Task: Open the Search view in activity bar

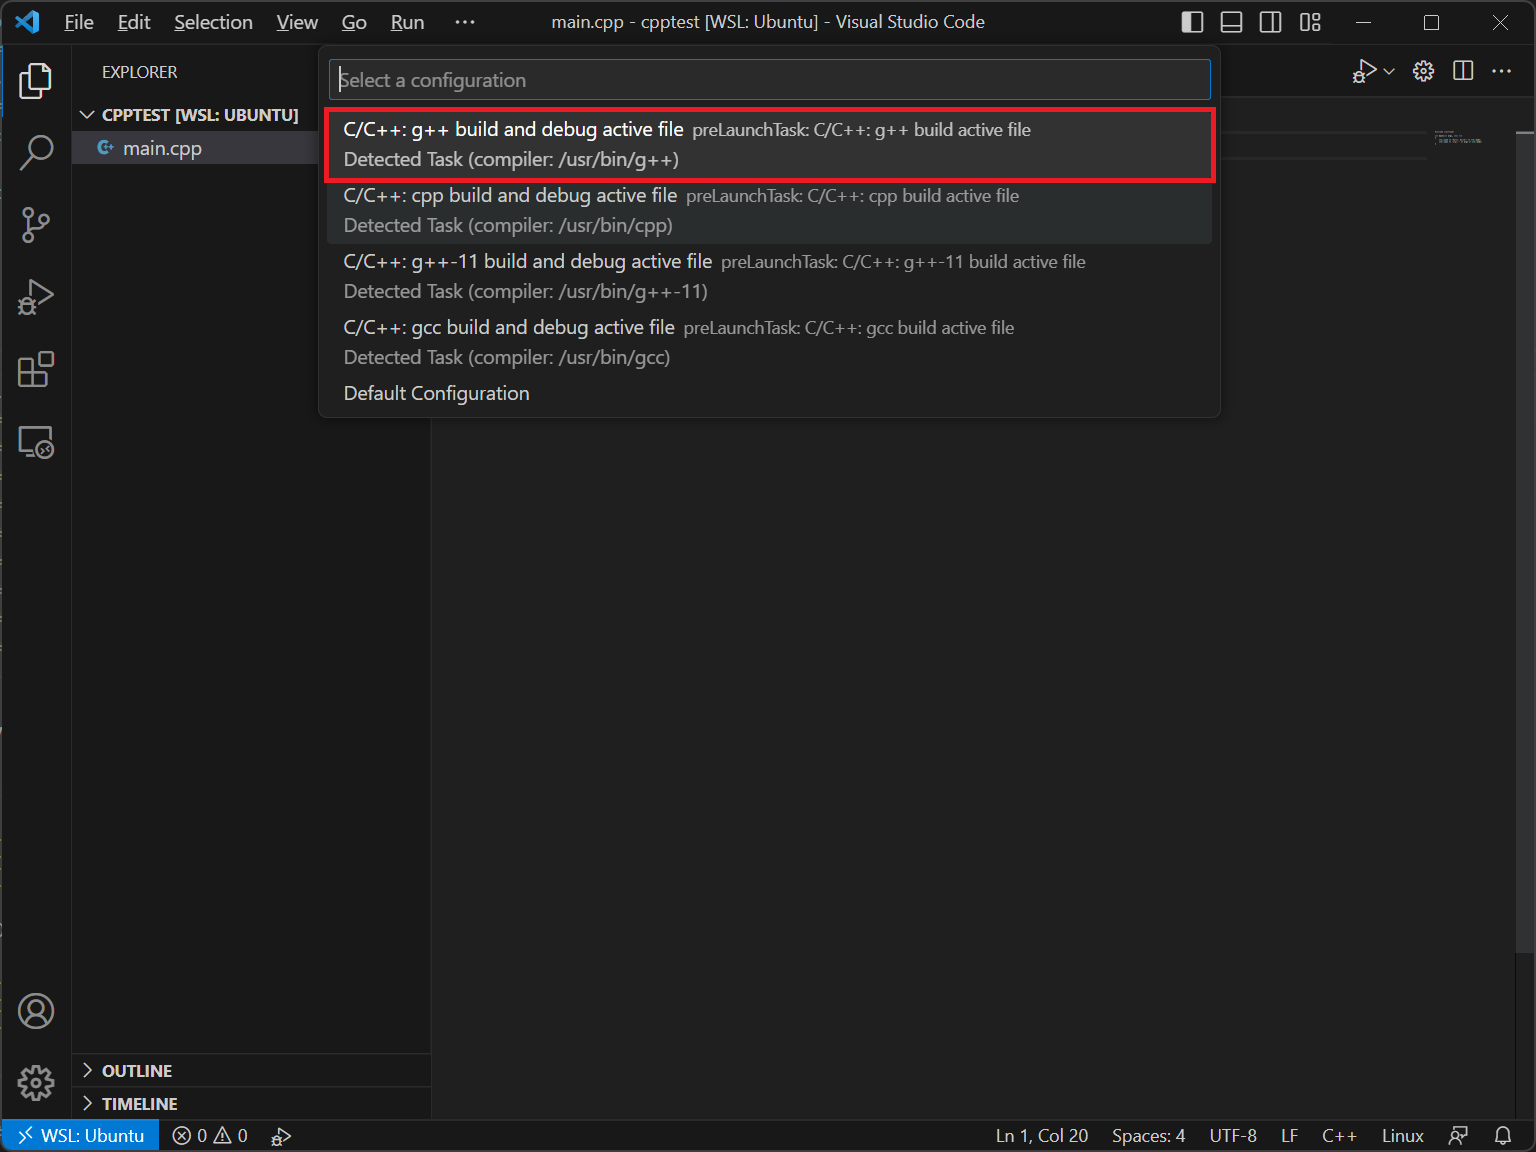Action: pos(36,153)
